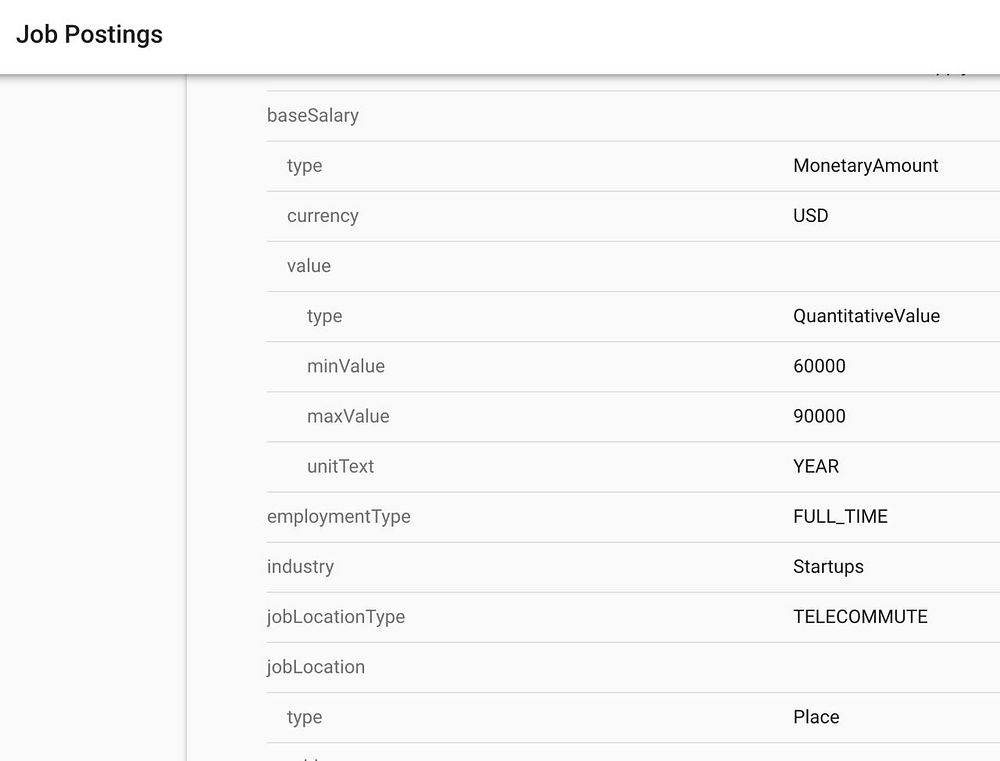Click the Startups industry value
This screenshot has height=761, width=1000.
pos(828,567)
